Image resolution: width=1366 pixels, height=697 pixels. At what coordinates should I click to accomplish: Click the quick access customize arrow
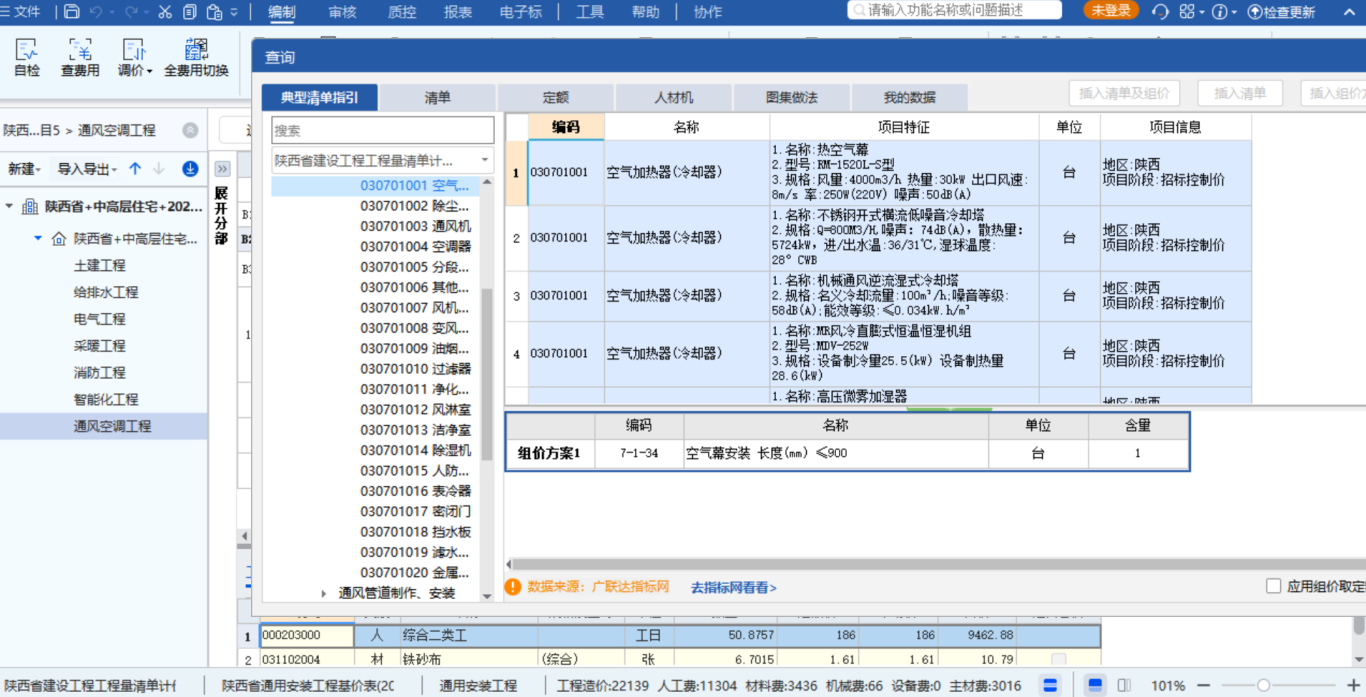click(x=235, y=12)
